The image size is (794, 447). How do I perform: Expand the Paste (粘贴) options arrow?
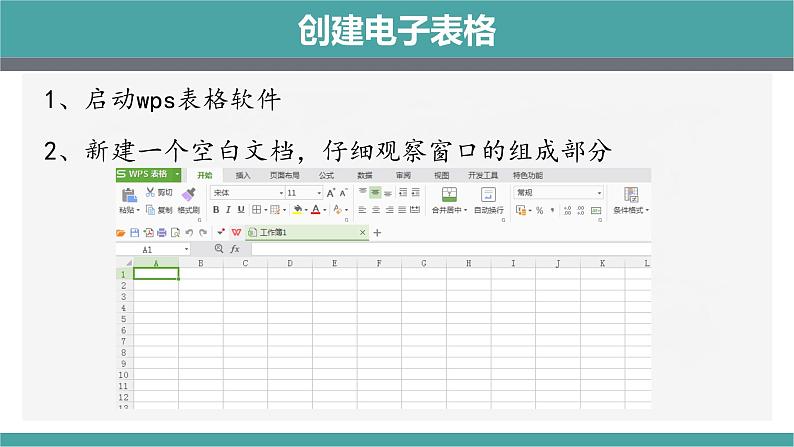(x=138, y=210)
